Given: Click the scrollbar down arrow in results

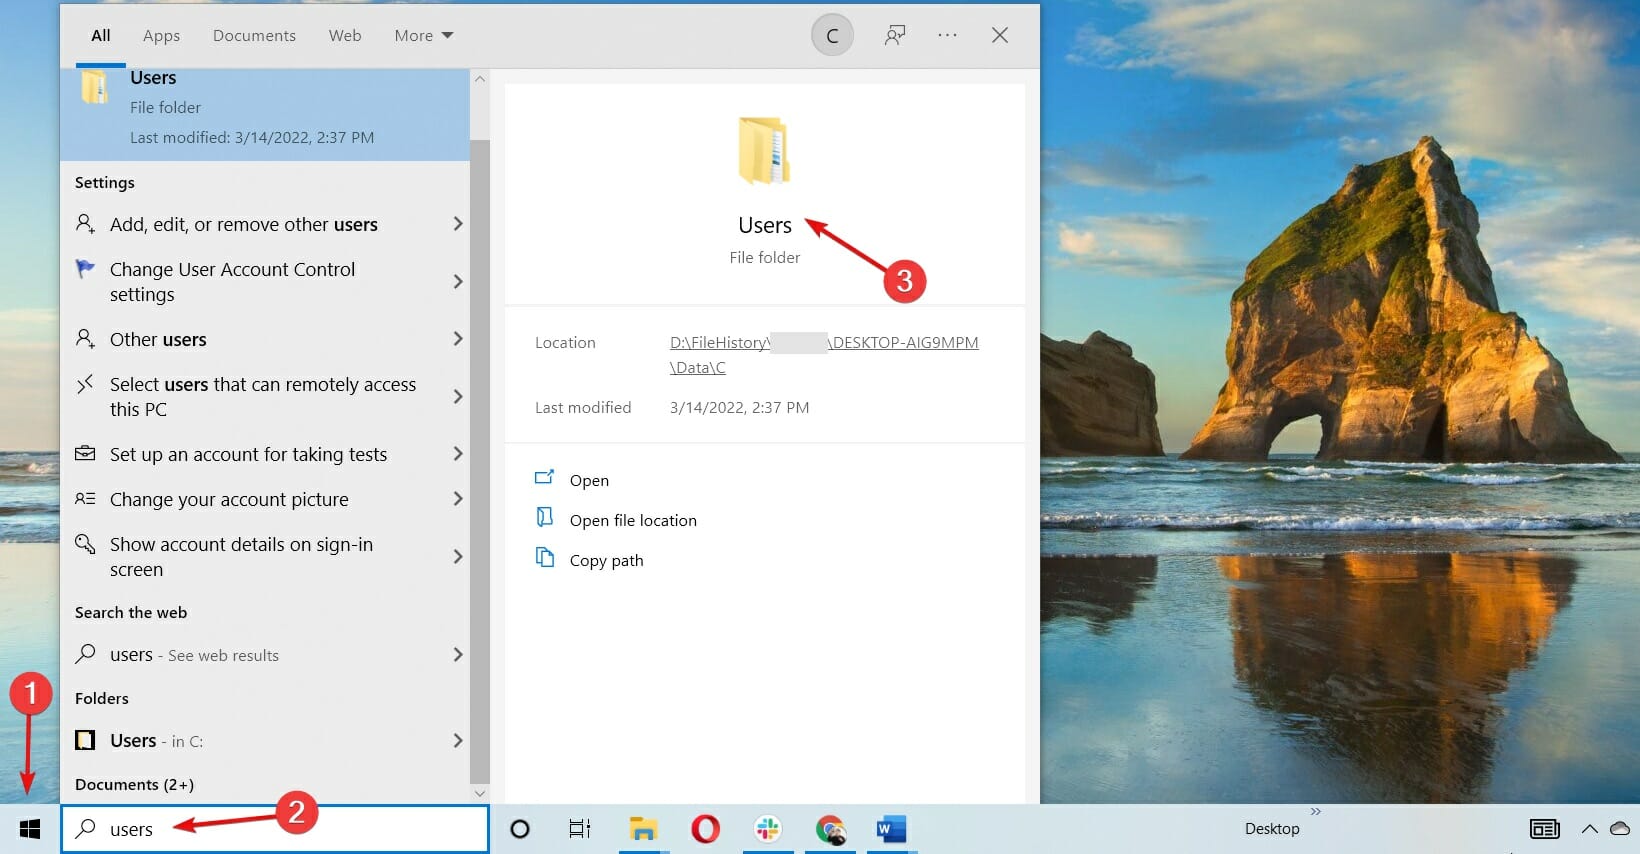Looking at the screenshot, I should (479, 793).
